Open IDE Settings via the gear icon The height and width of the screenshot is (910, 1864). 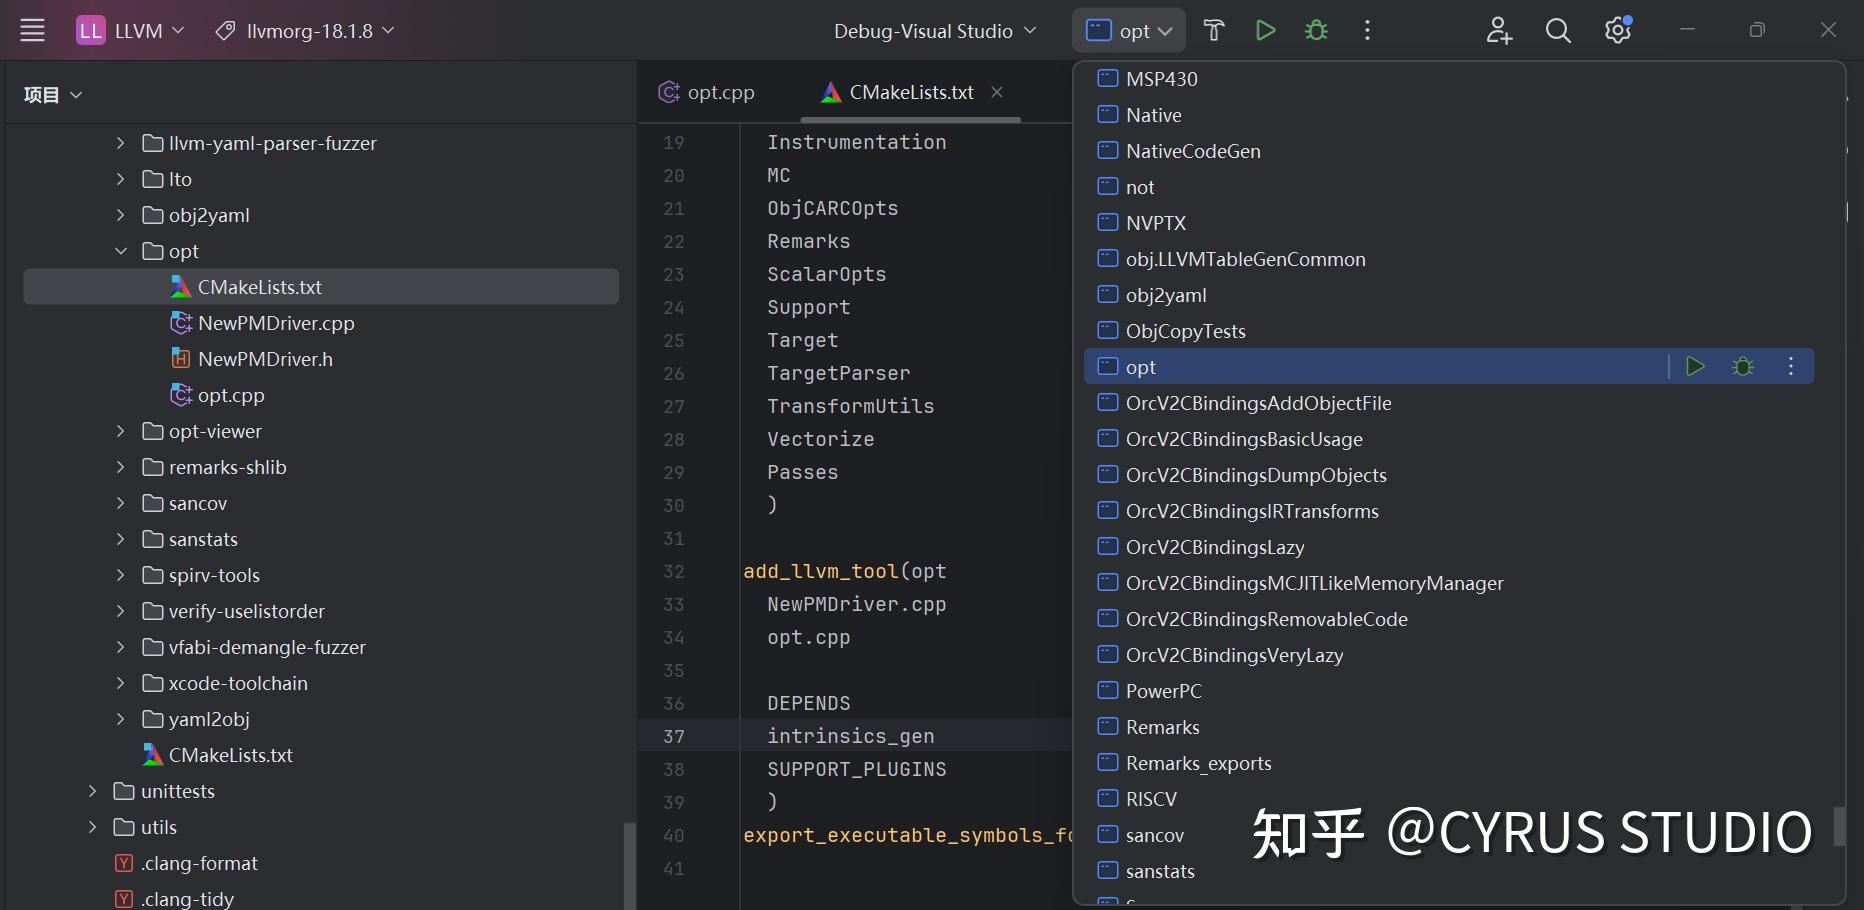pyautogui.click(x=1616, y=30)
